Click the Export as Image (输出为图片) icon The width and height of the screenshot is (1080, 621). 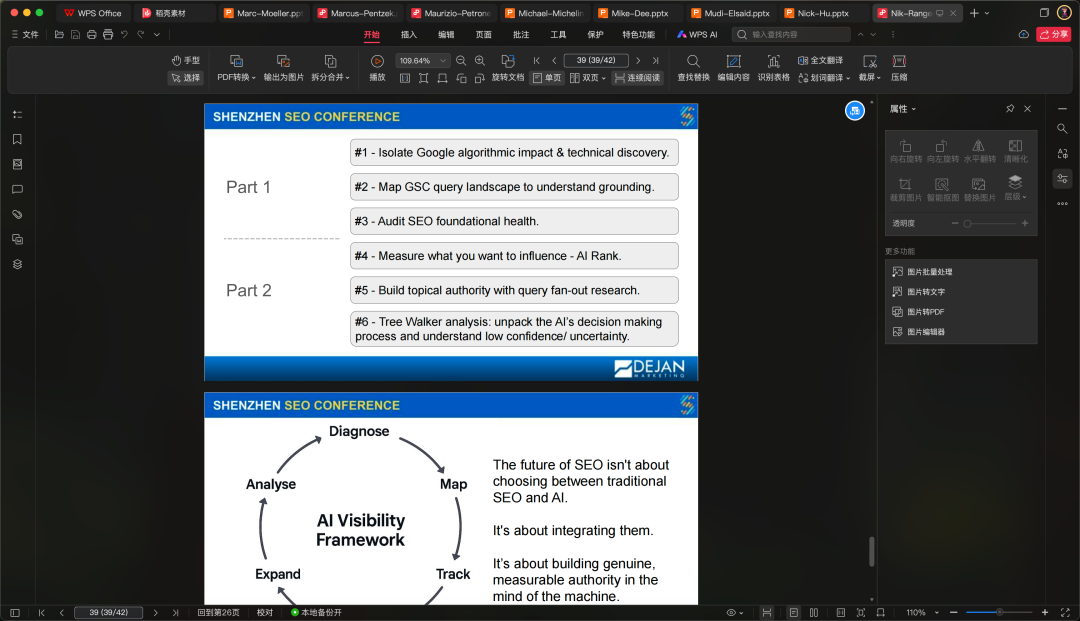[x=283, y=61]
